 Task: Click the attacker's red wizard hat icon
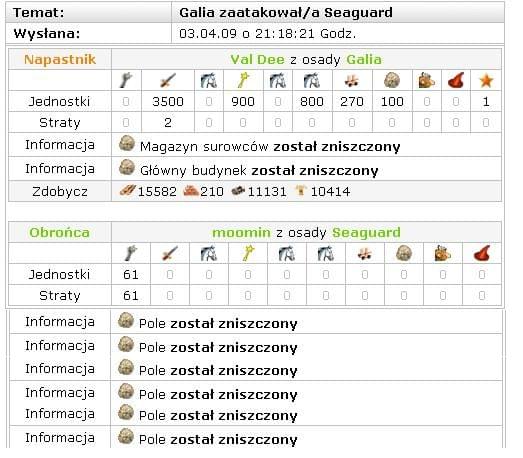point(456,80)
